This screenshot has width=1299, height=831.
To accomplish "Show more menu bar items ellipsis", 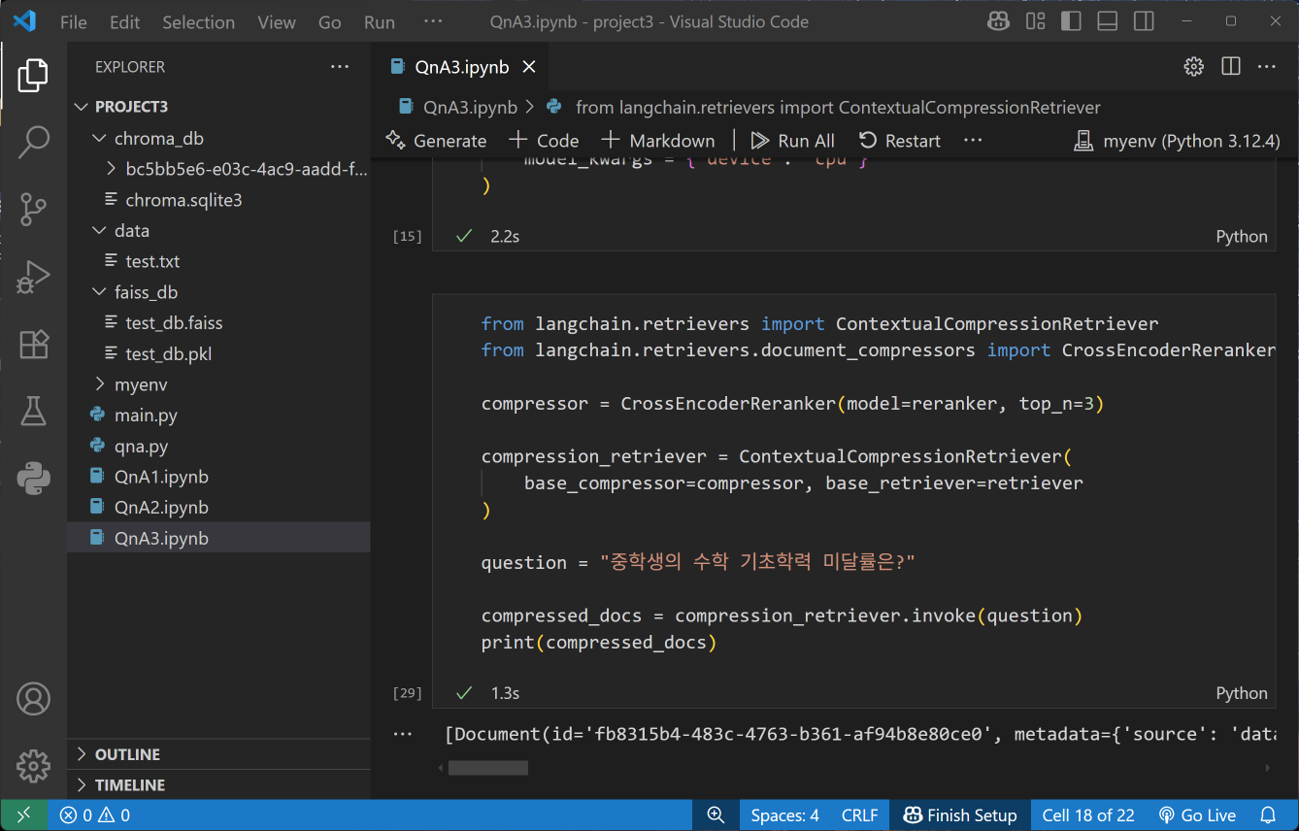I will click(433, 22).
